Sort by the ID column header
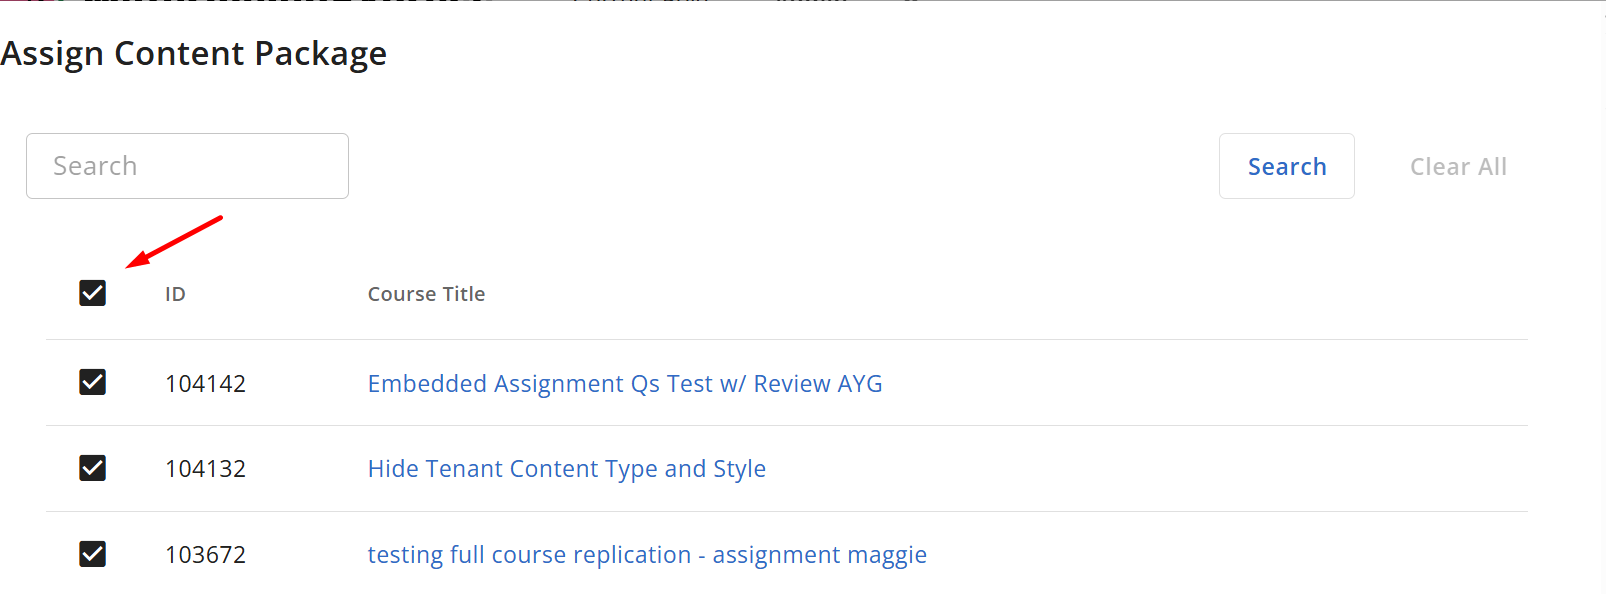This screenshot has width=1606, height=594. coord(175,294)
